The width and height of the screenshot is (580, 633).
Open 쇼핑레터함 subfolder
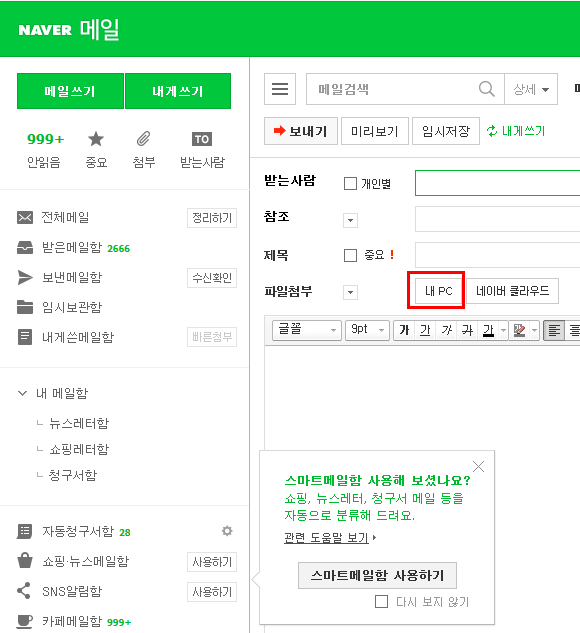point(79,449)
